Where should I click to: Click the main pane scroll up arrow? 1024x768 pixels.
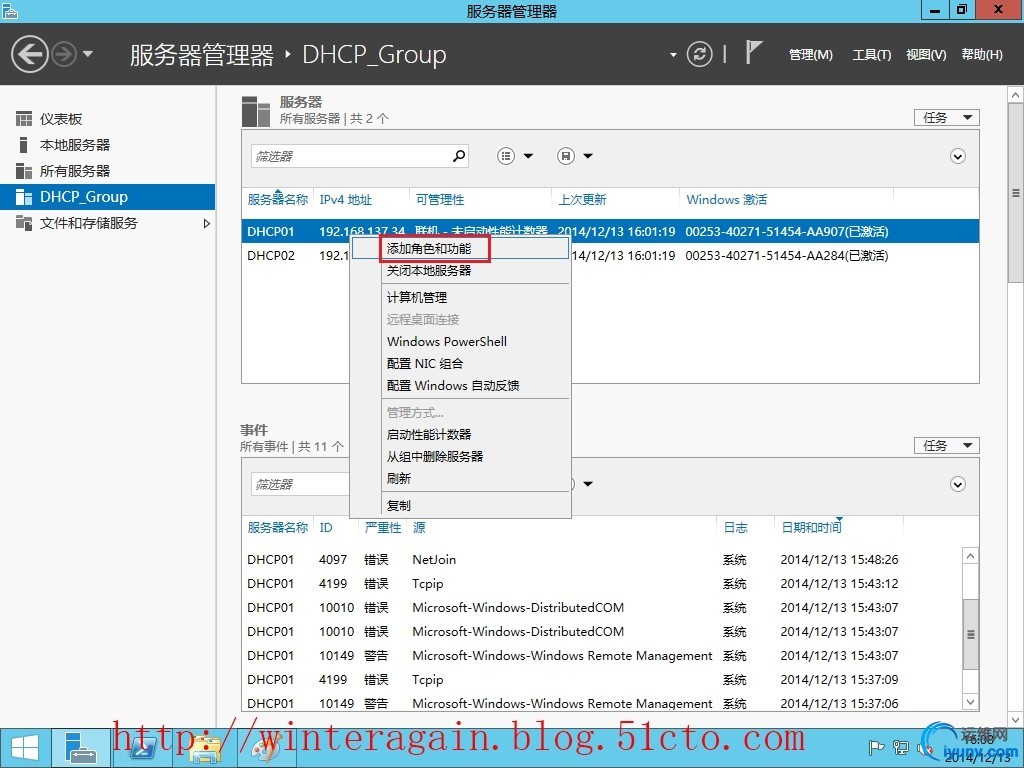[x=1016, y=95]
